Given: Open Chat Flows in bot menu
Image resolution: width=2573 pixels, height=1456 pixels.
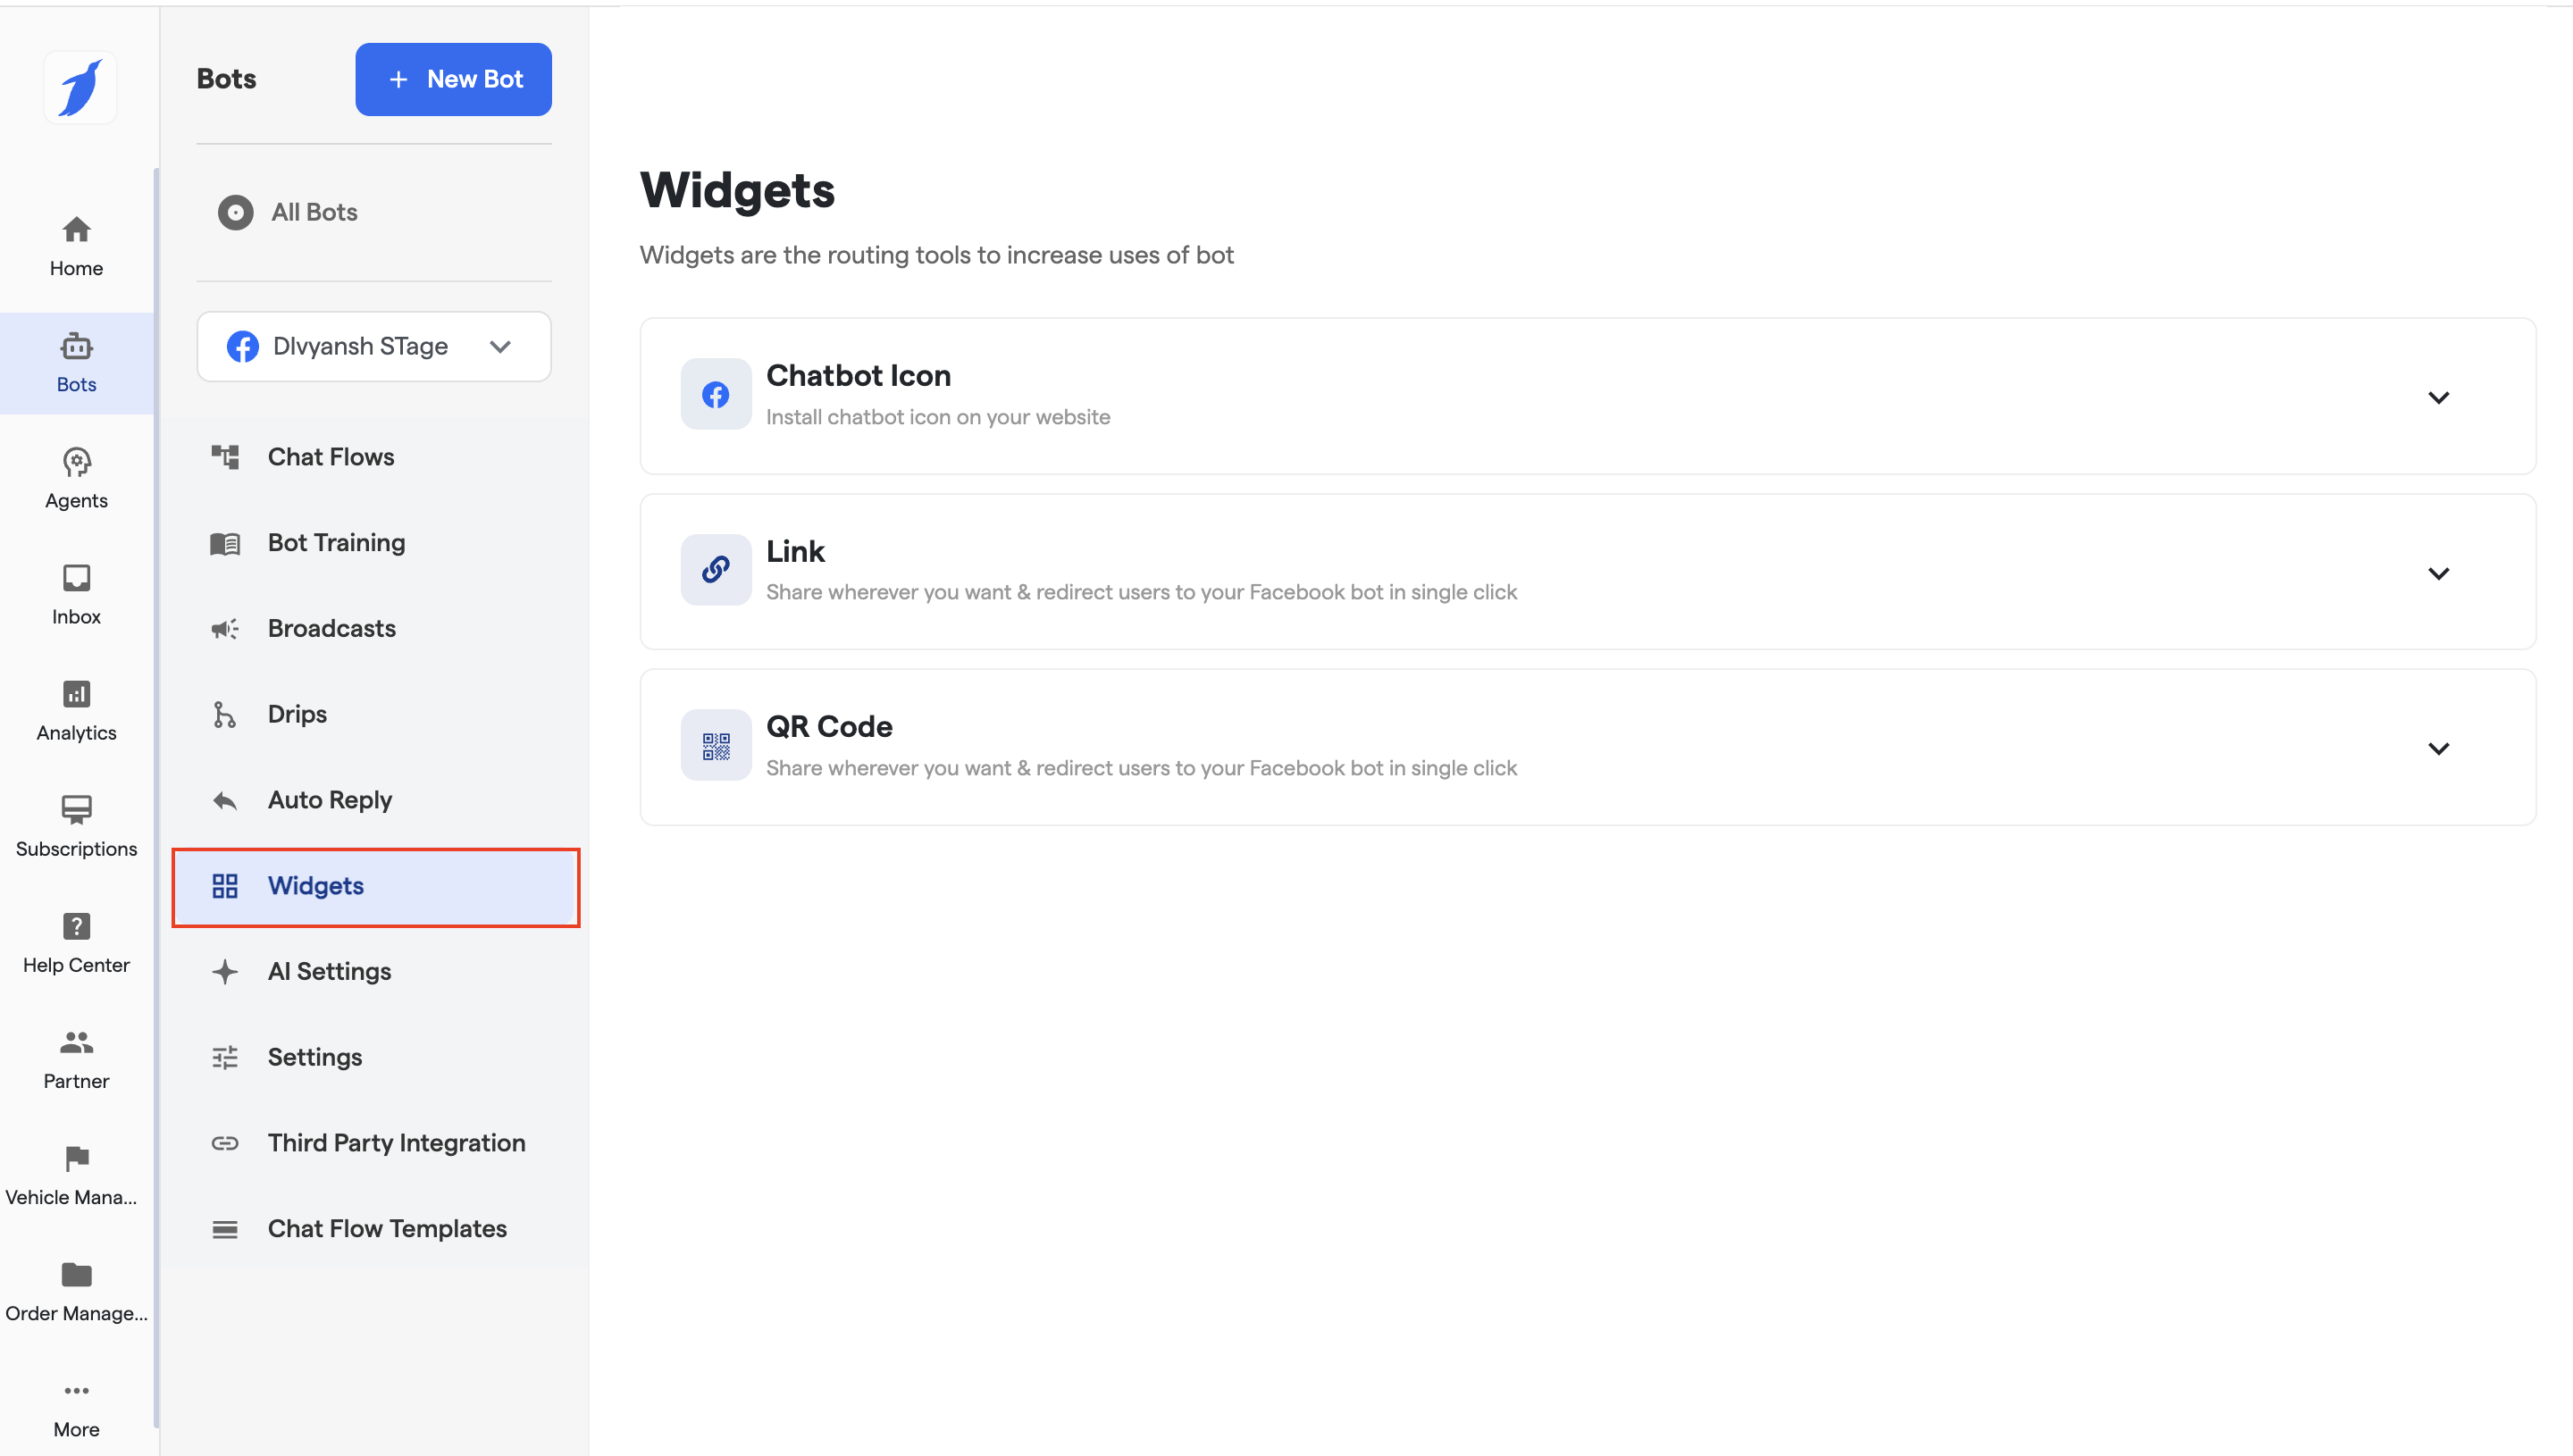Looking at the screenshot, I should (x=331, y=457).
